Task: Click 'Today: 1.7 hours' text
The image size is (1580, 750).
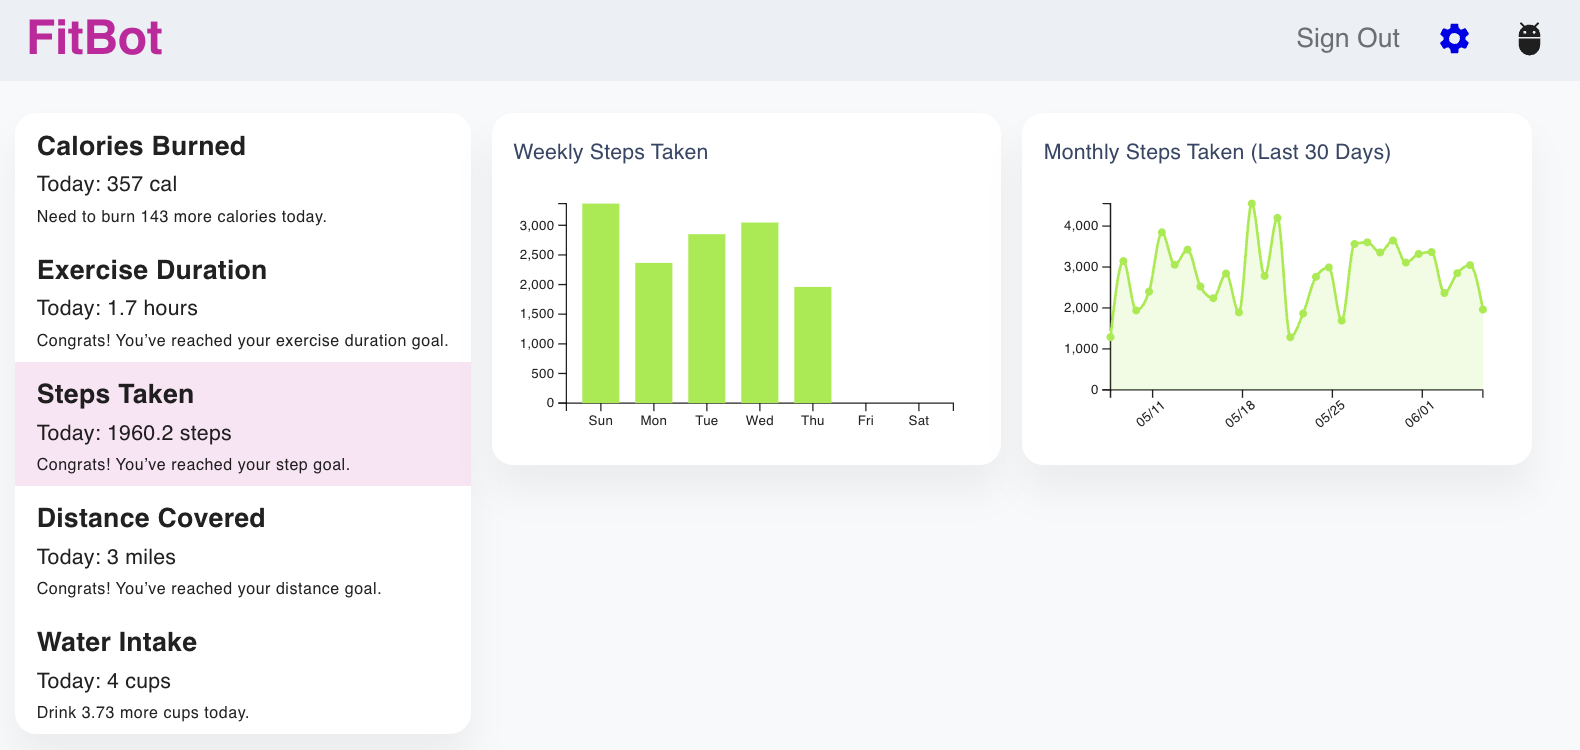Action: [x=117, y=308]
